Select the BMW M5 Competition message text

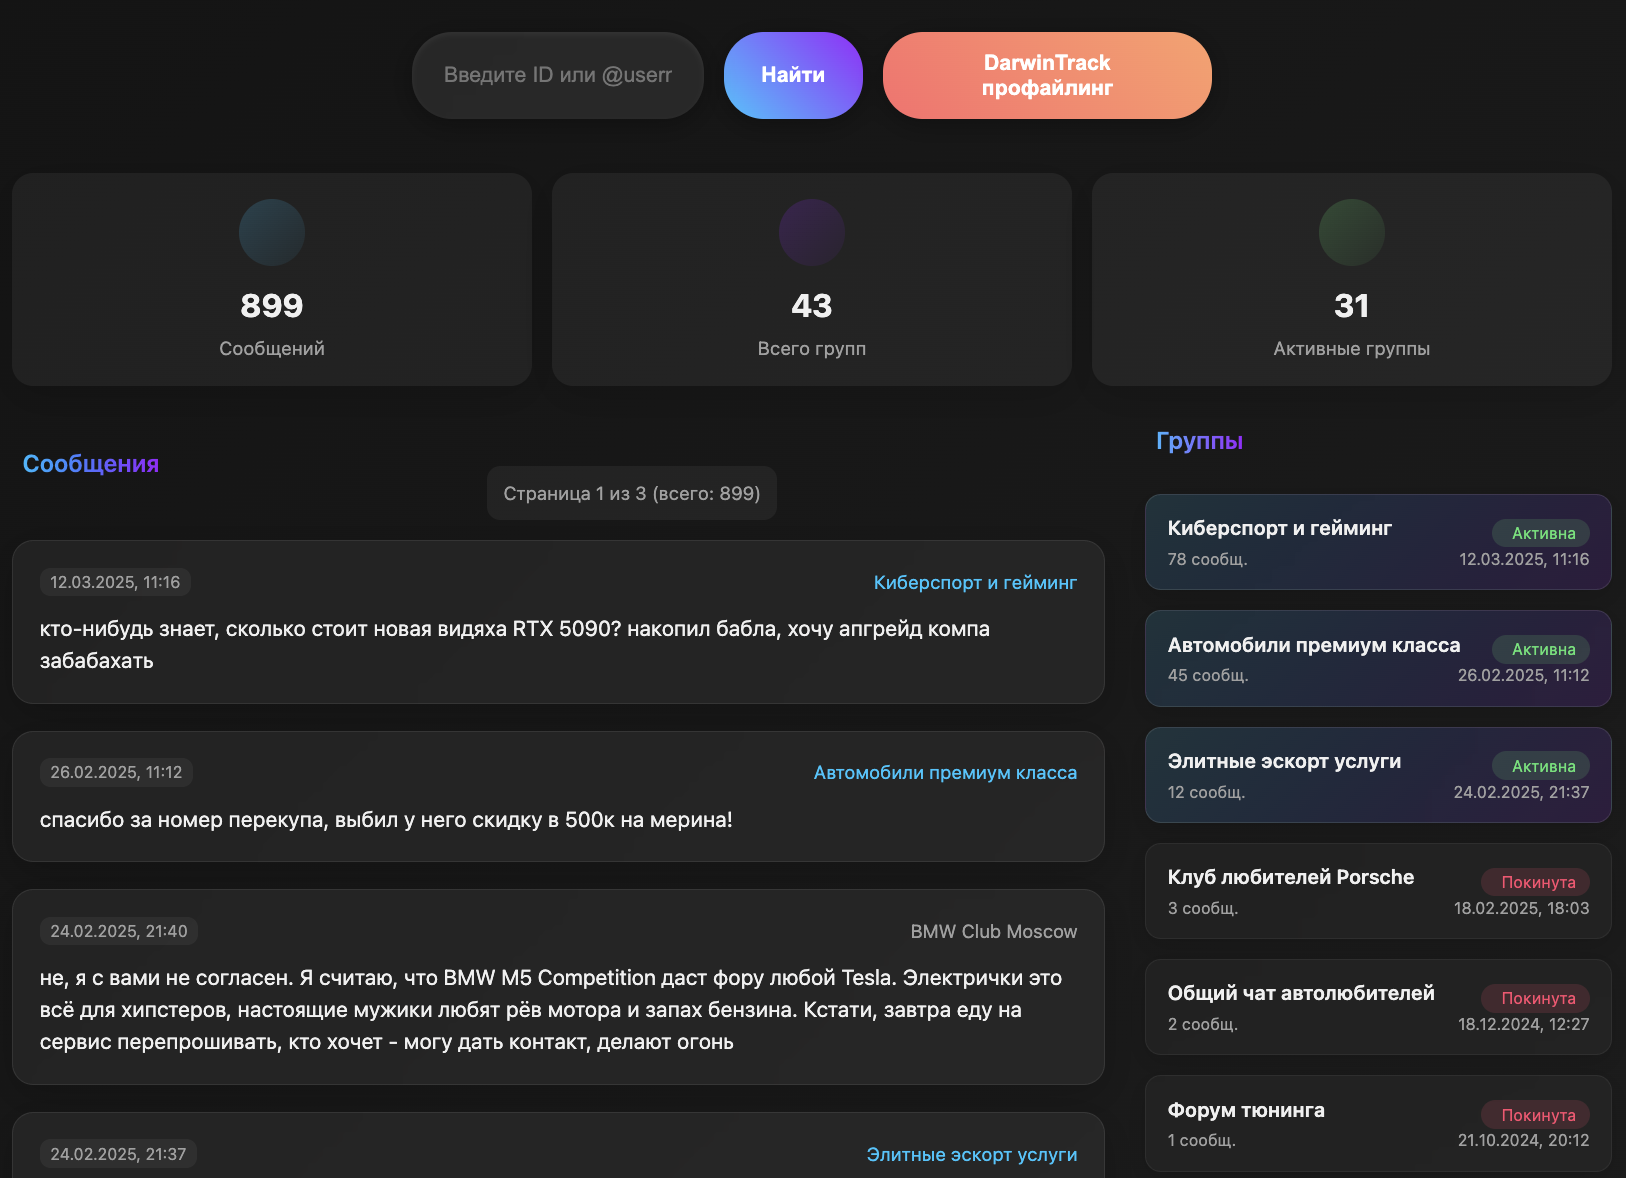pos(551,1010)
